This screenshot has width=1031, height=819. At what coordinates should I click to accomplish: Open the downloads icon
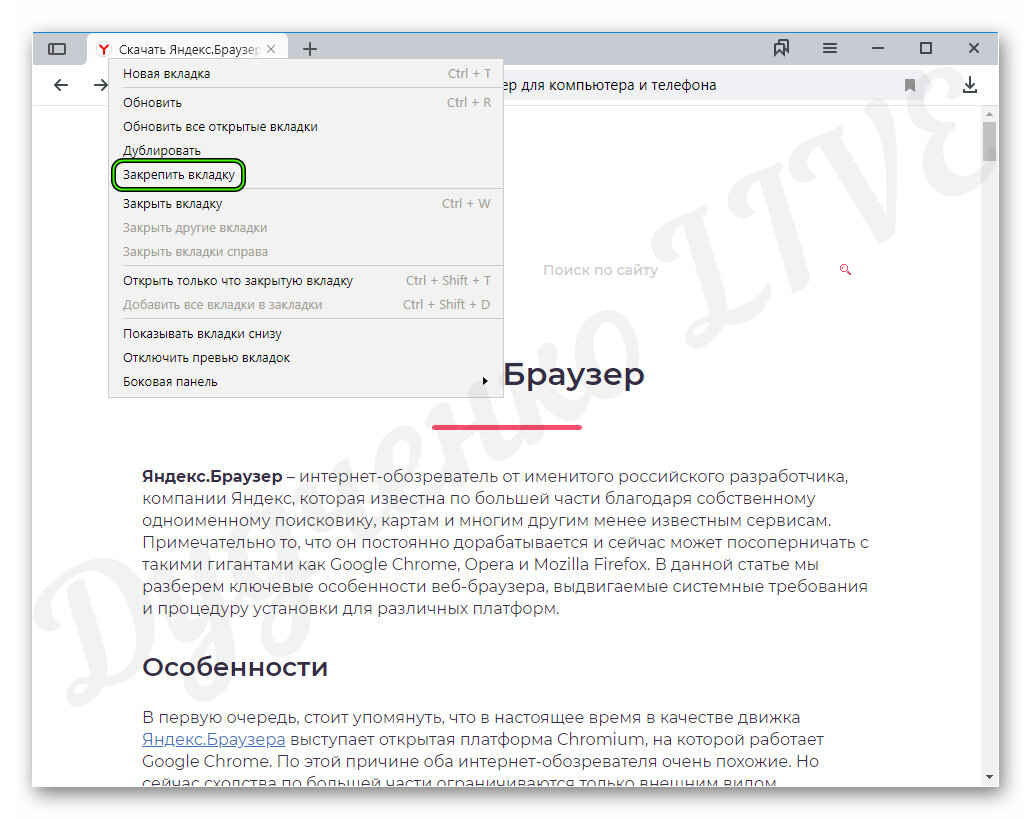click(970, 85)
